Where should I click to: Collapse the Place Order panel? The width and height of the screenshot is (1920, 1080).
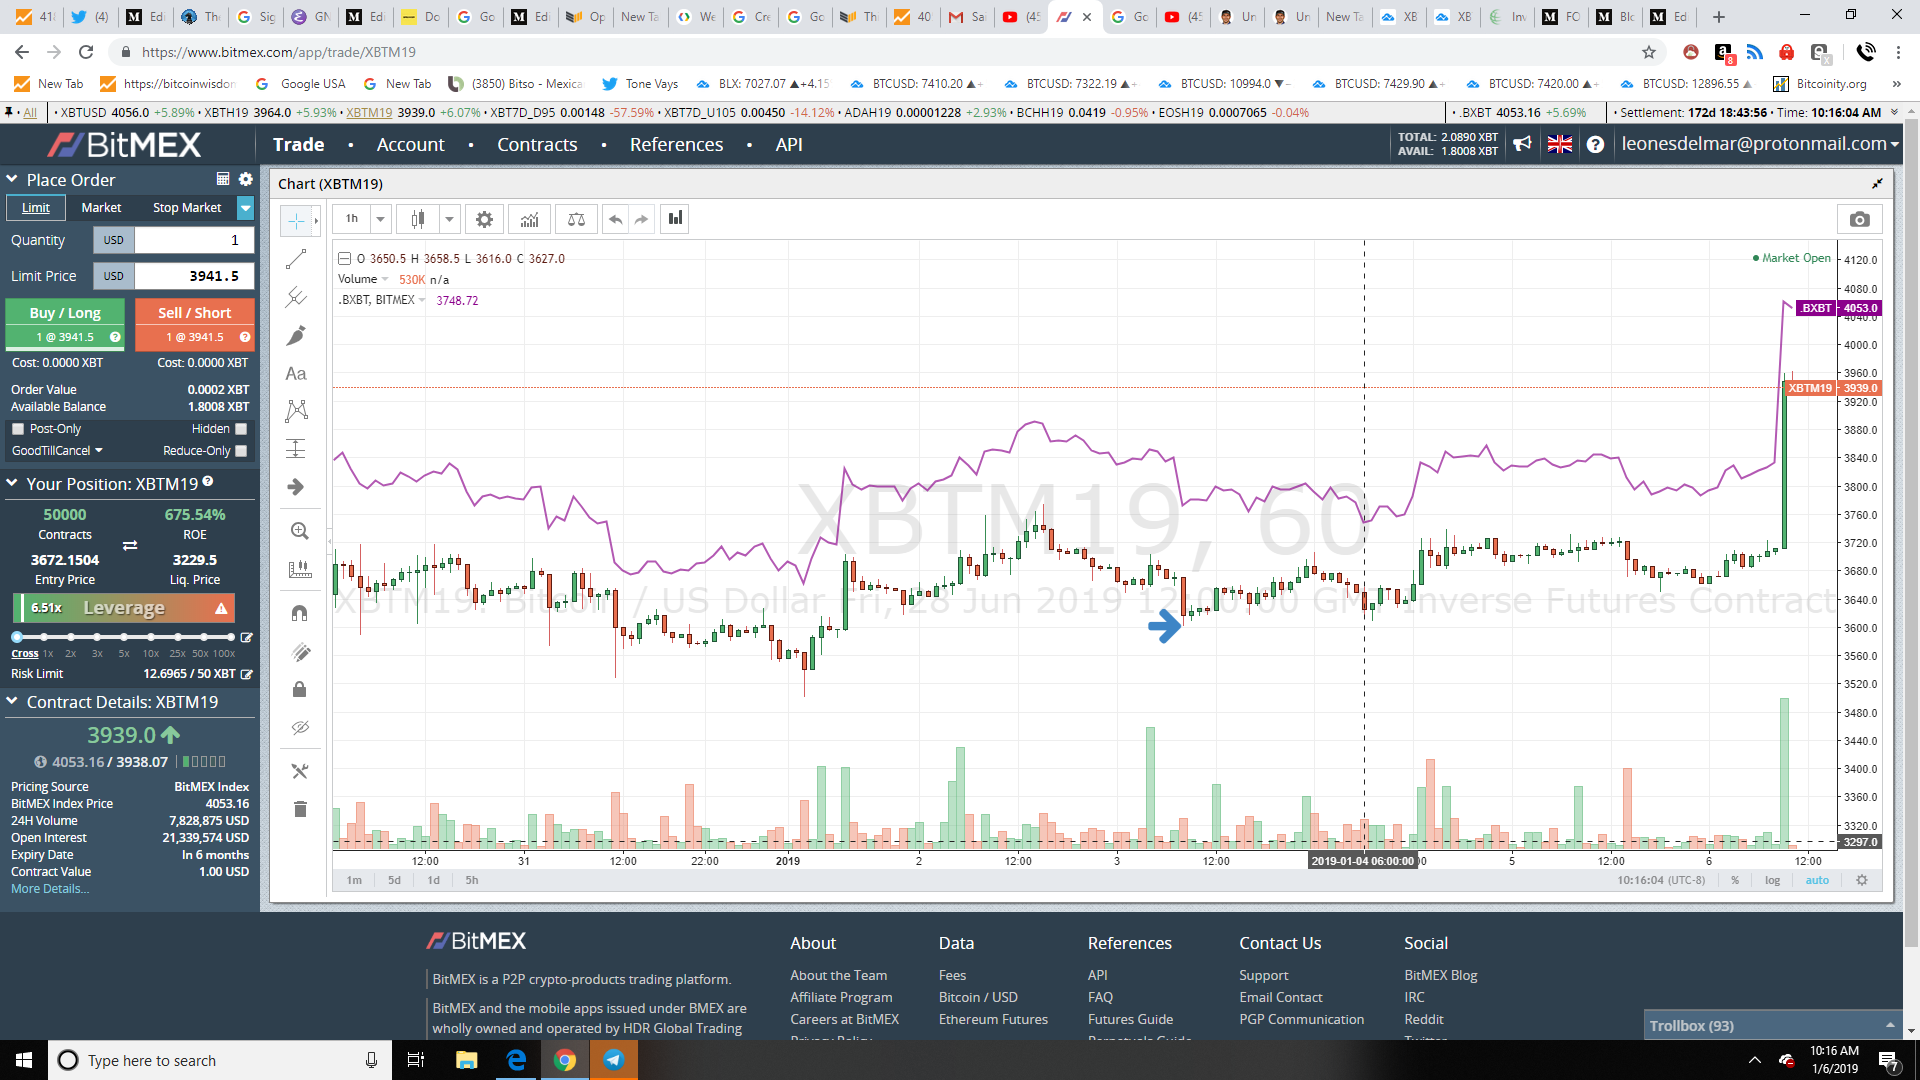12,179
